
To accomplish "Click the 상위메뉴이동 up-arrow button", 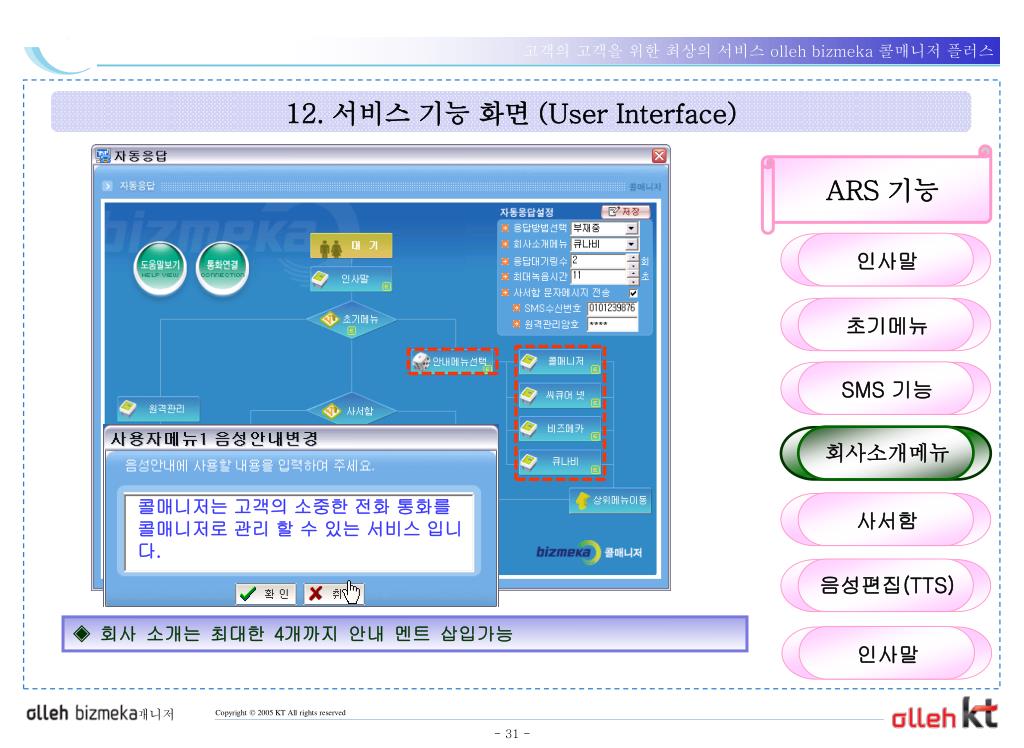I will (x=611, y=500).
